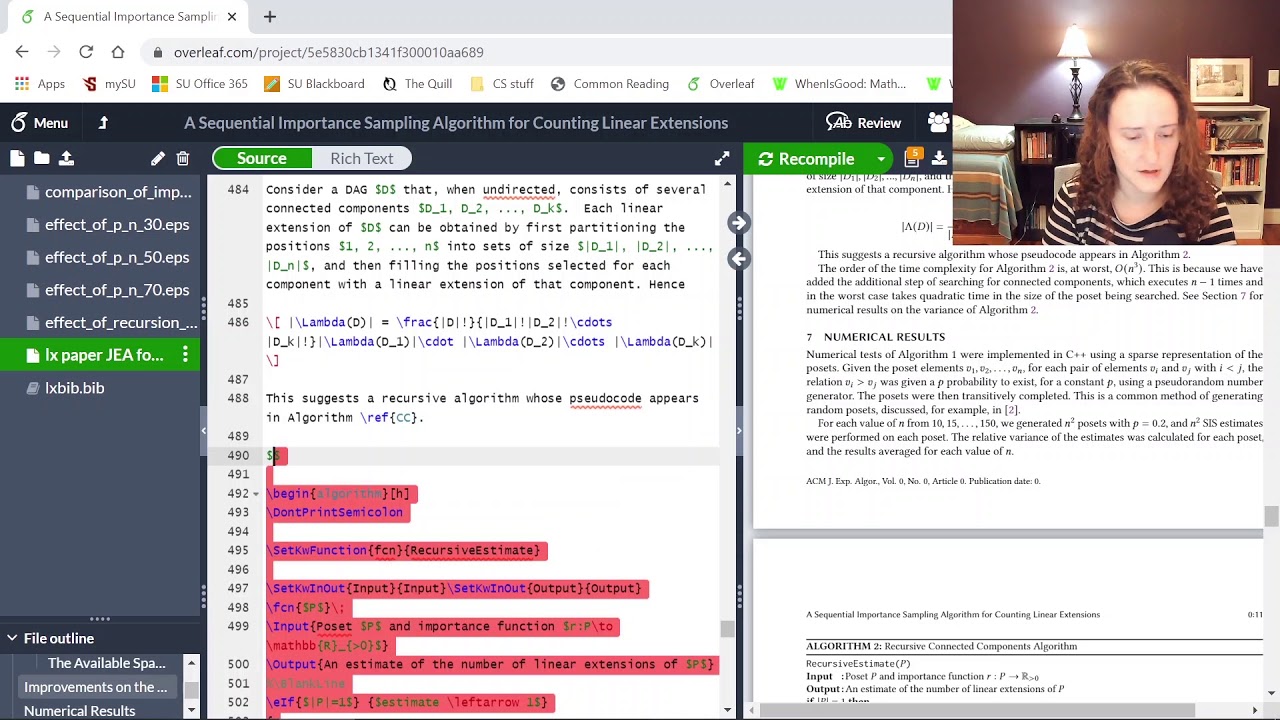1280x720 pixels.
Task: Download the PDF icon
Action: pyautogui.click(x=939, y=158)
